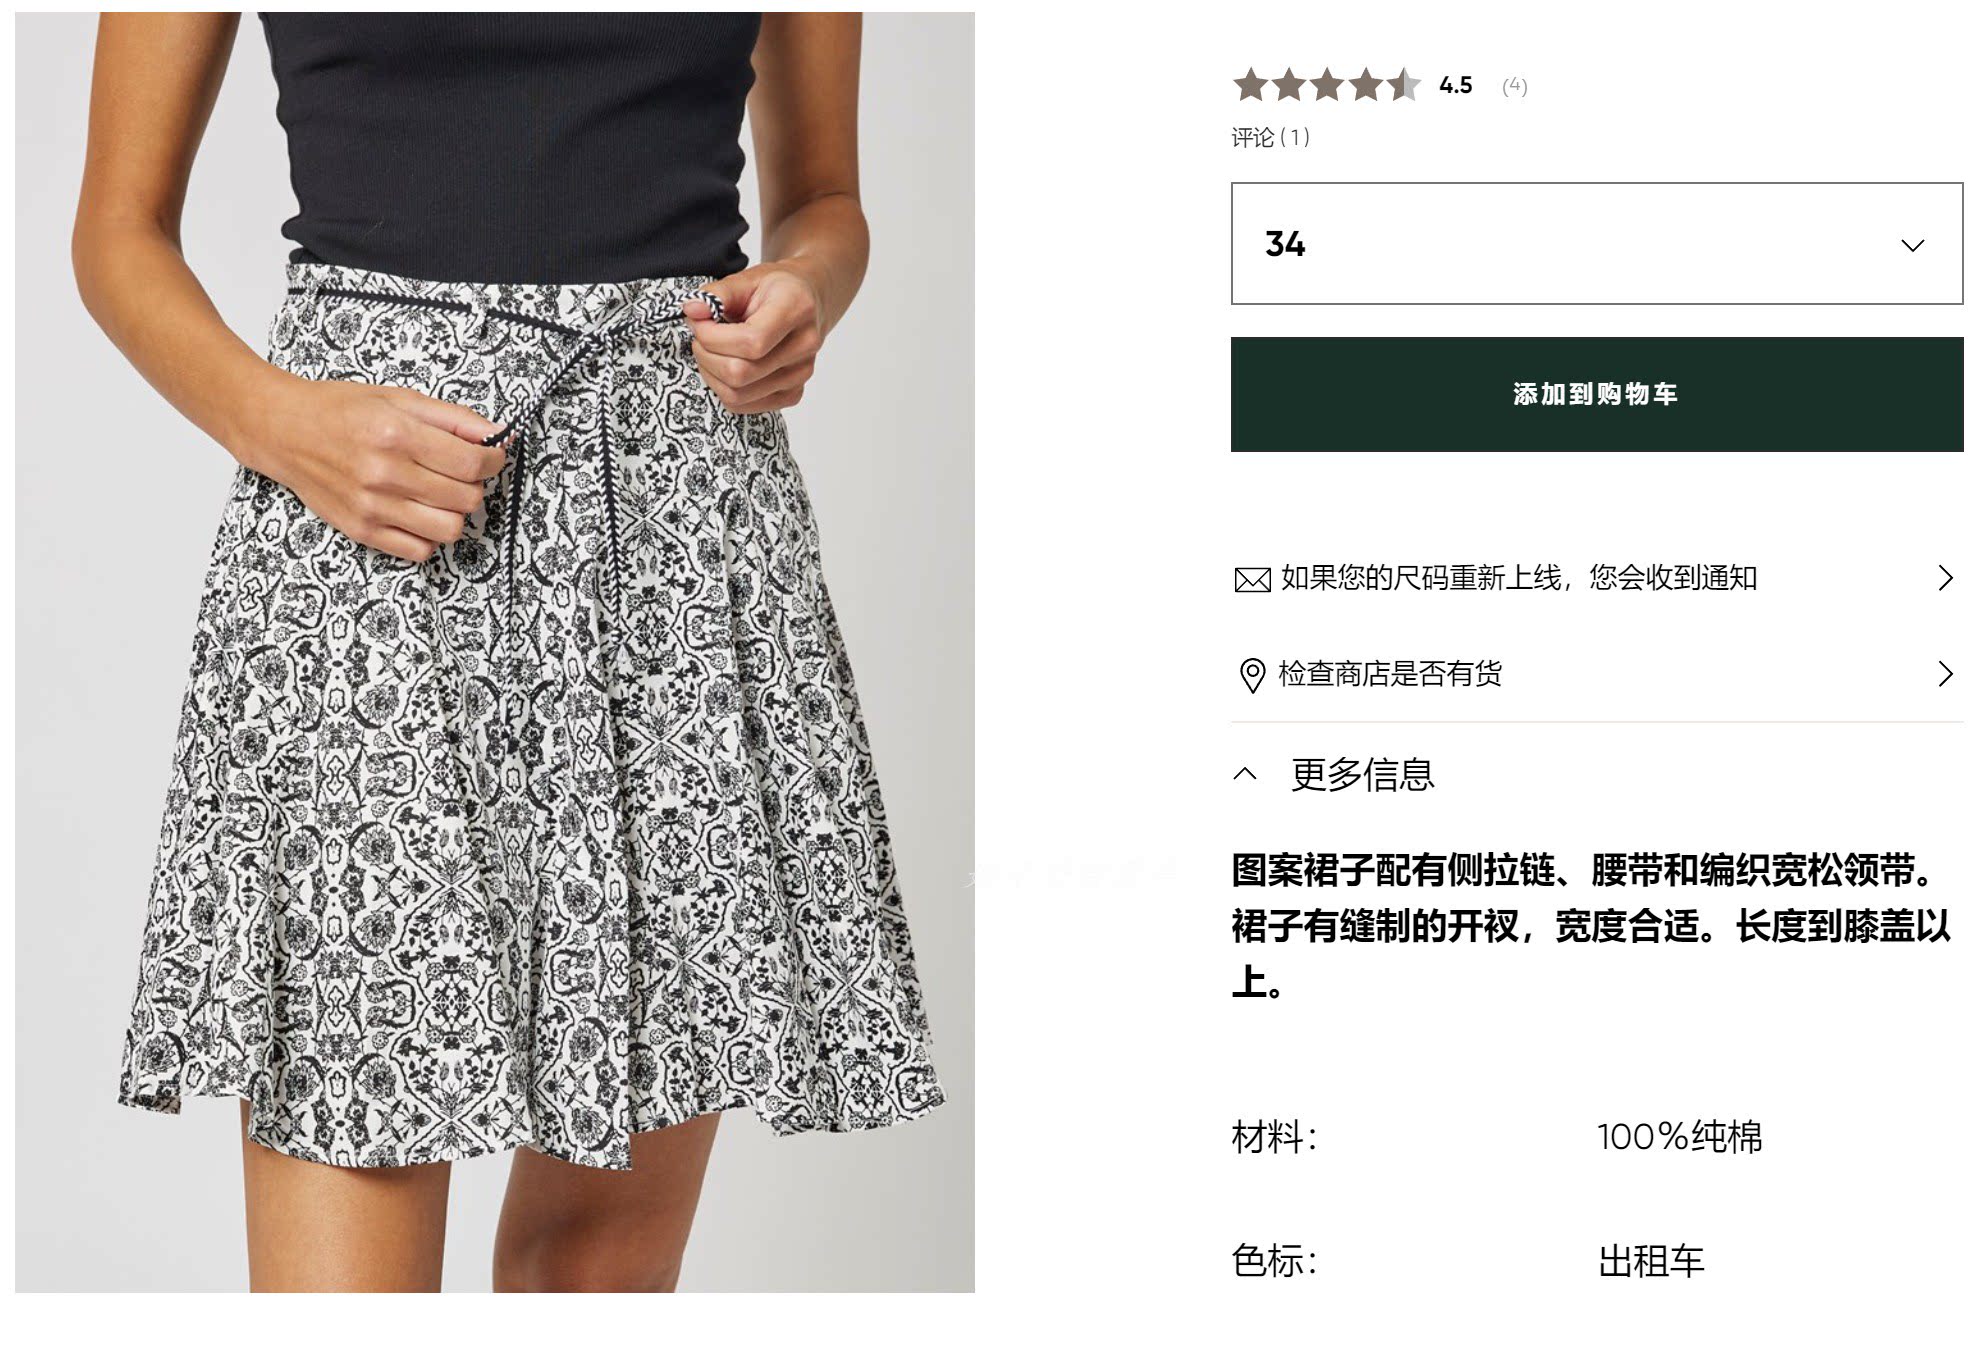
Task: Click the envelope notification icon
Action: tap(1252, 580)
